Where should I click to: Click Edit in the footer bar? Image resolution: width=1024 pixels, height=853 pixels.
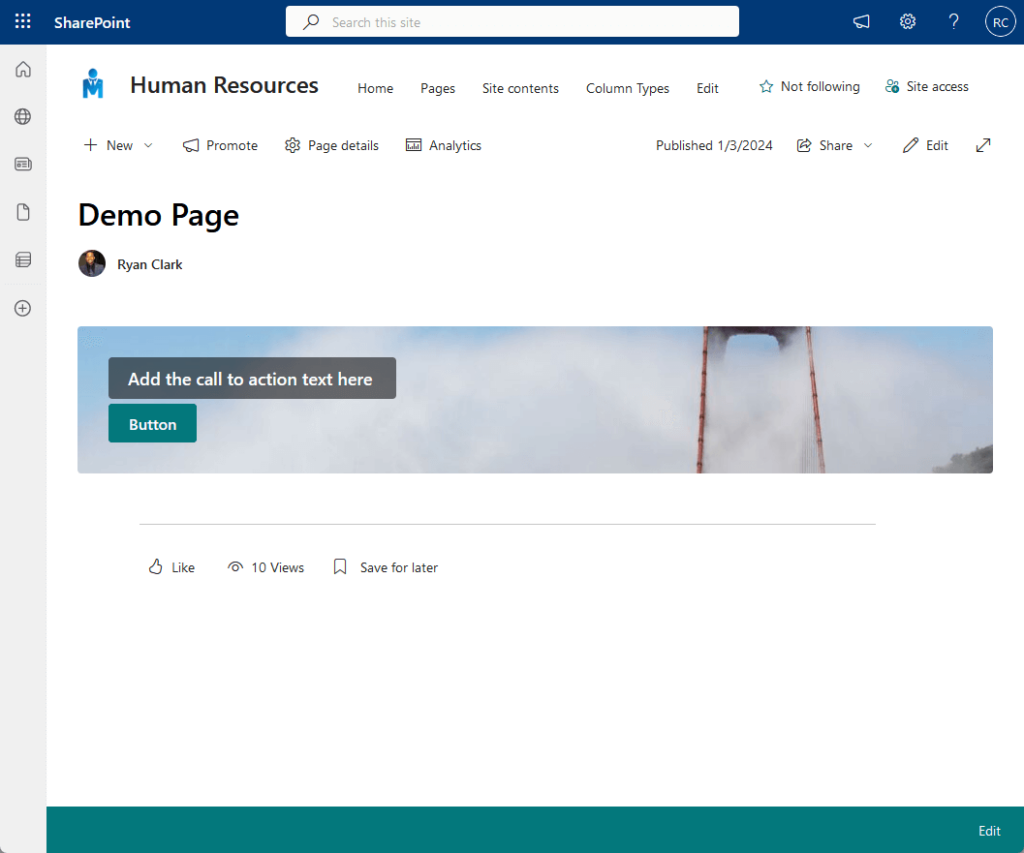click(989, 830)
